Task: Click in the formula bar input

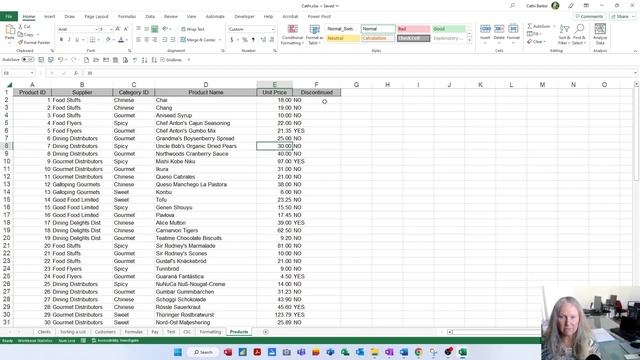Action: point(359,73)
